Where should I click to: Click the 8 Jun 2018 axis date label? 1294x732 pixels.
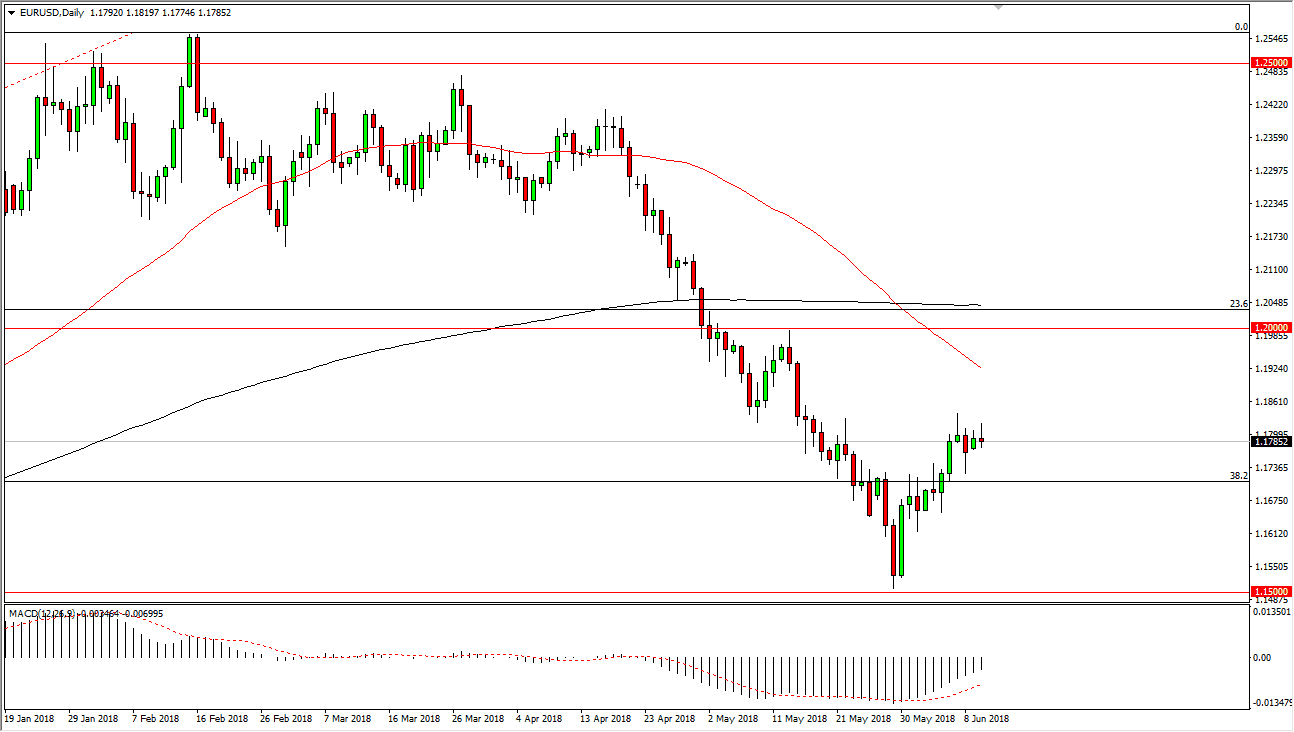[x=984, y=717]
